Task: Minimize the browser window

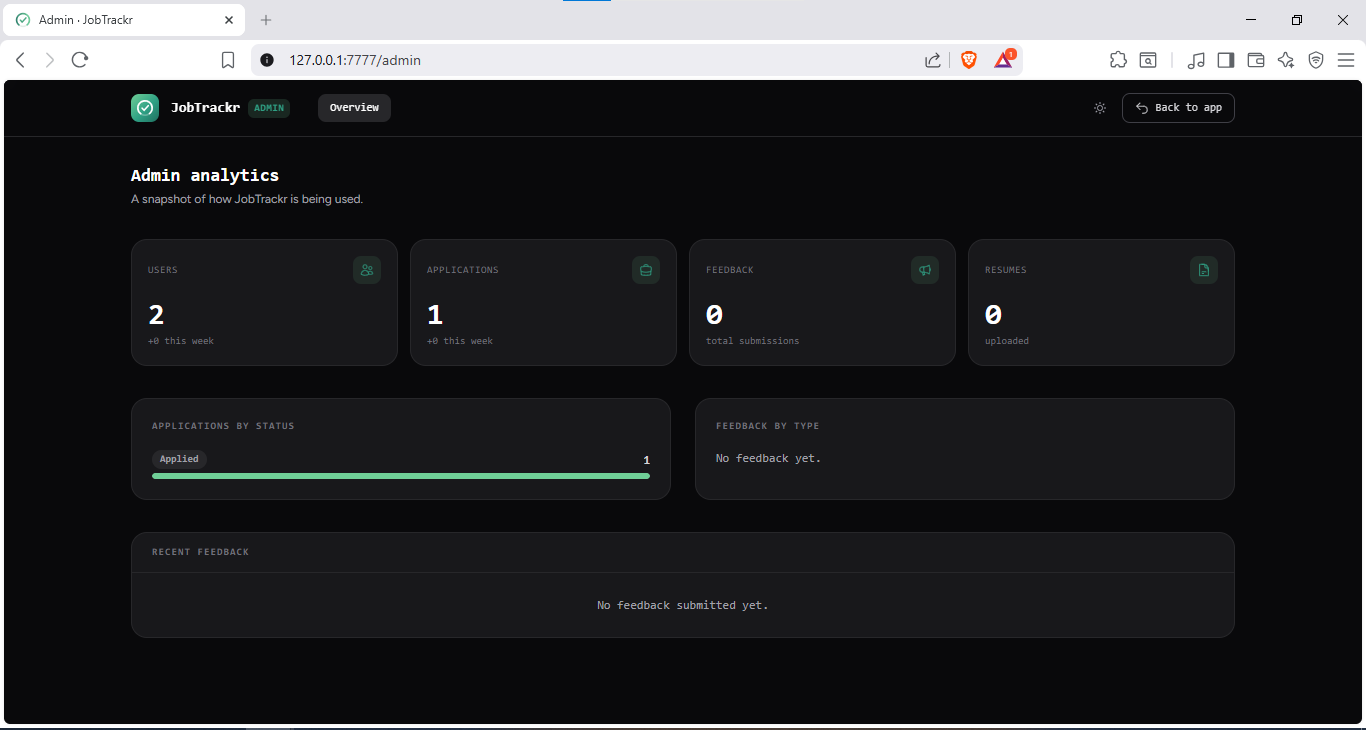Action: click(x=1251, y=20)
